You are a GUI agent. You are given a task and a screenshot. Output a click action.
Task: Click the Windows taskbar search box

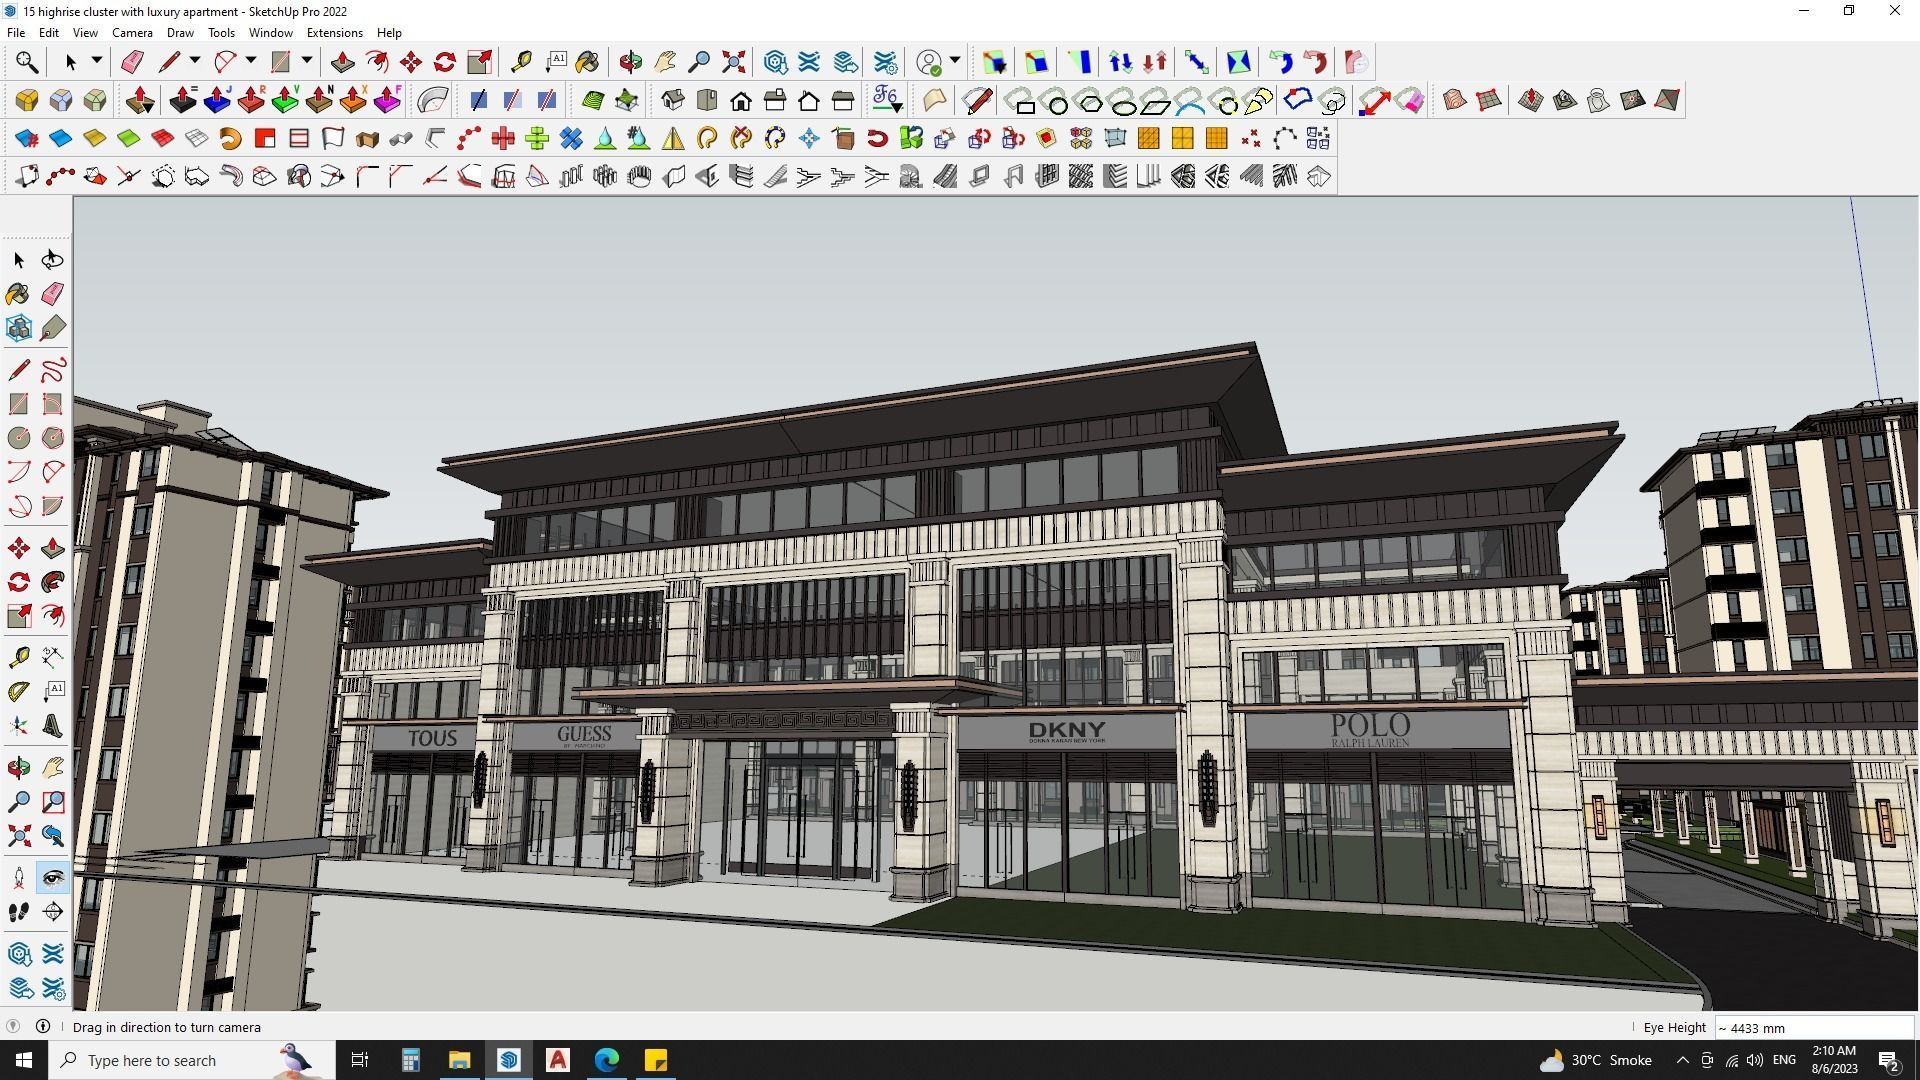[x=192, y=1060]
